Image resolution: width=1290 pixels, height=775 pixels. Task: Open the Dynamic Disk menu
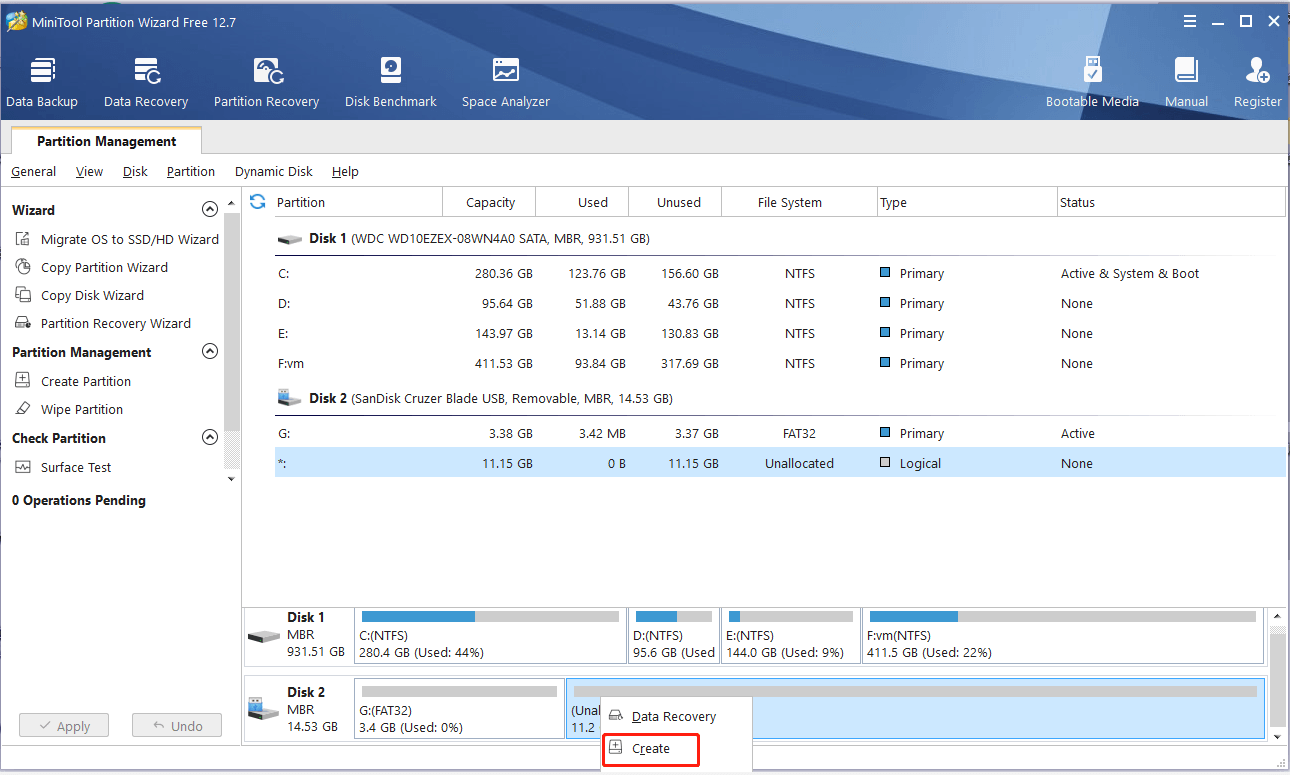tap(274, 172)
